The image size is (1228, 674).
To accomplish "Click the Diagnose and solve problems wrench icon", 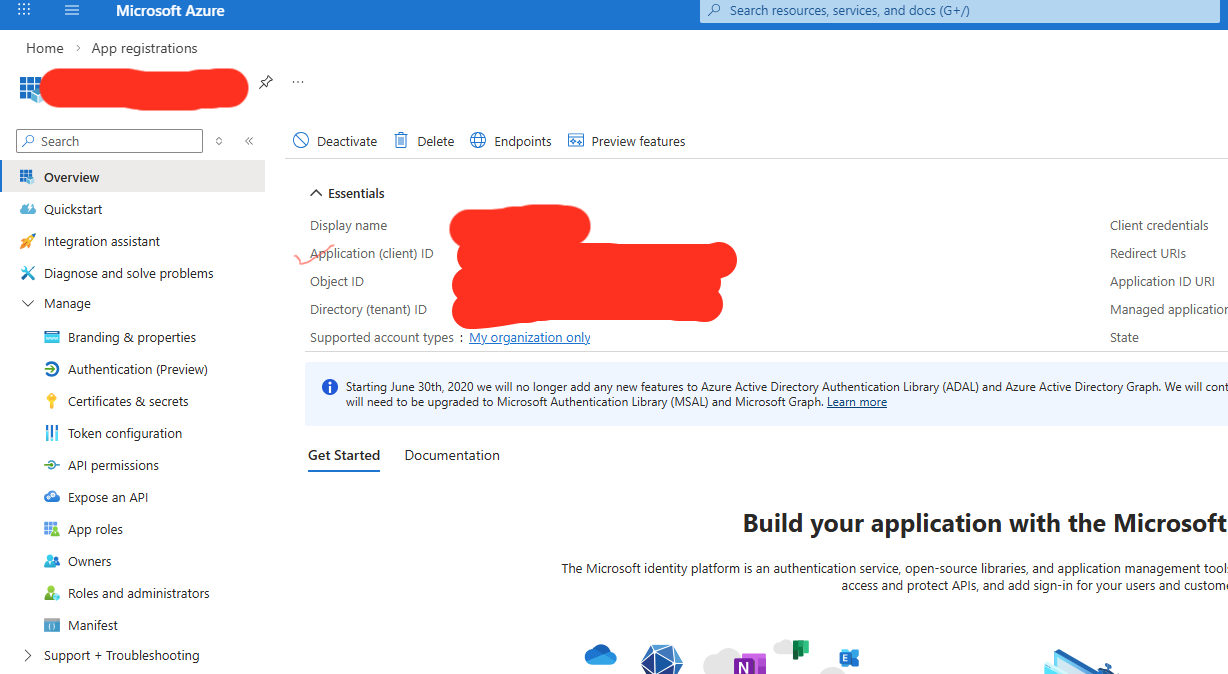I will pyautogui.click(x=27, y=273).
